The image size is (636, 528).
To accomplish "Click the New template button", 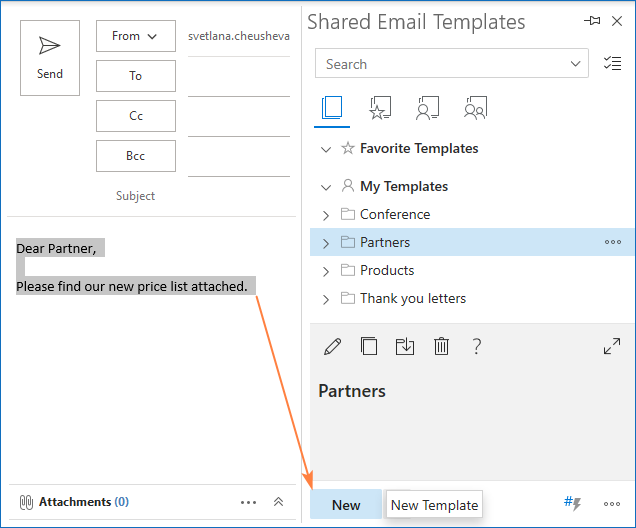I will coord(346,504).
